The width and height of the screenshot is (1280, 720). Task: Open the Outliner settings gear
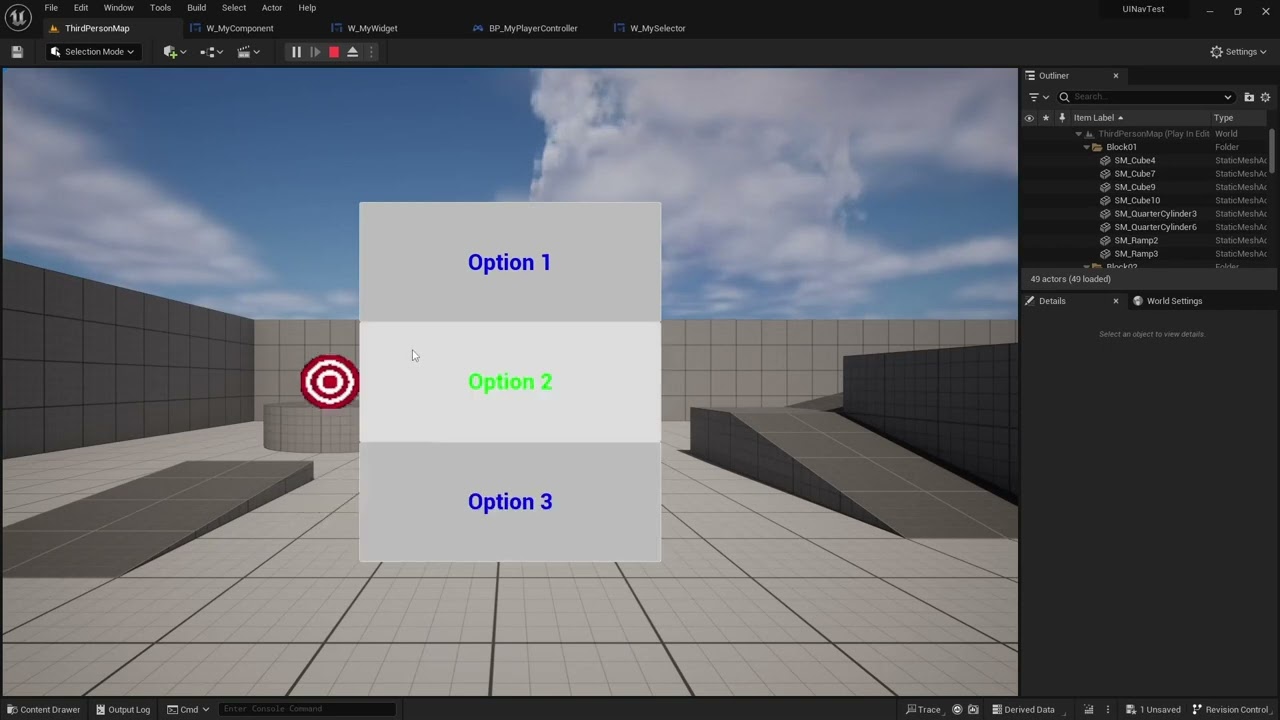[x=1265, y=97]
